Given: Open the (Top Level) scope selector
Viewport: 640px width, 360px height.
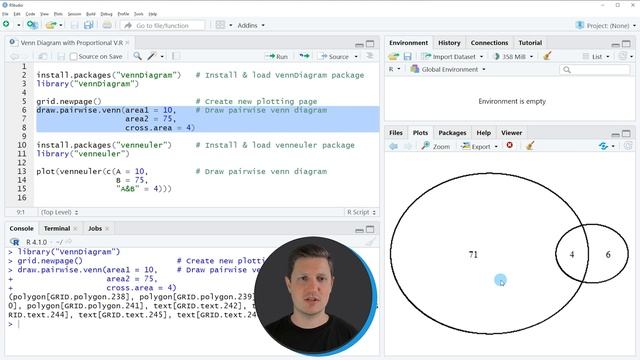Looking at the screenshot, I should coord(60,212).
